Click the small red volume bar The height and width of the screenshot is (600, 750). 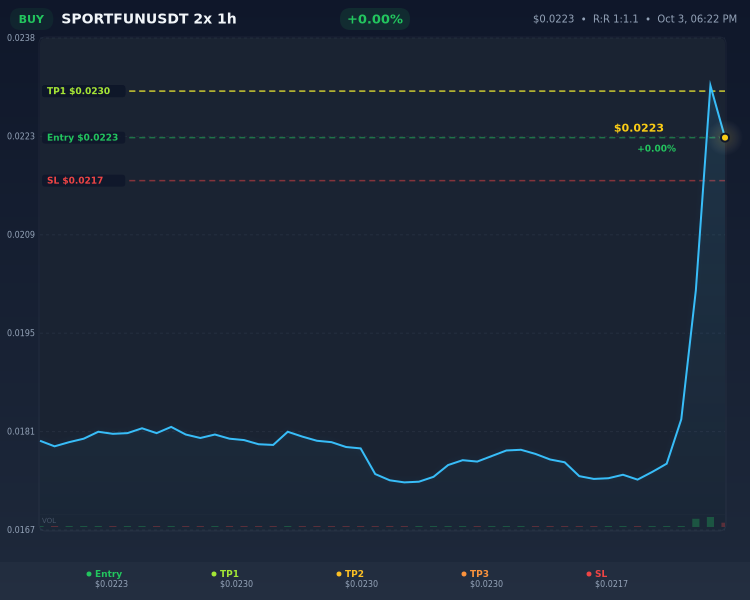(x=723, y=525)
